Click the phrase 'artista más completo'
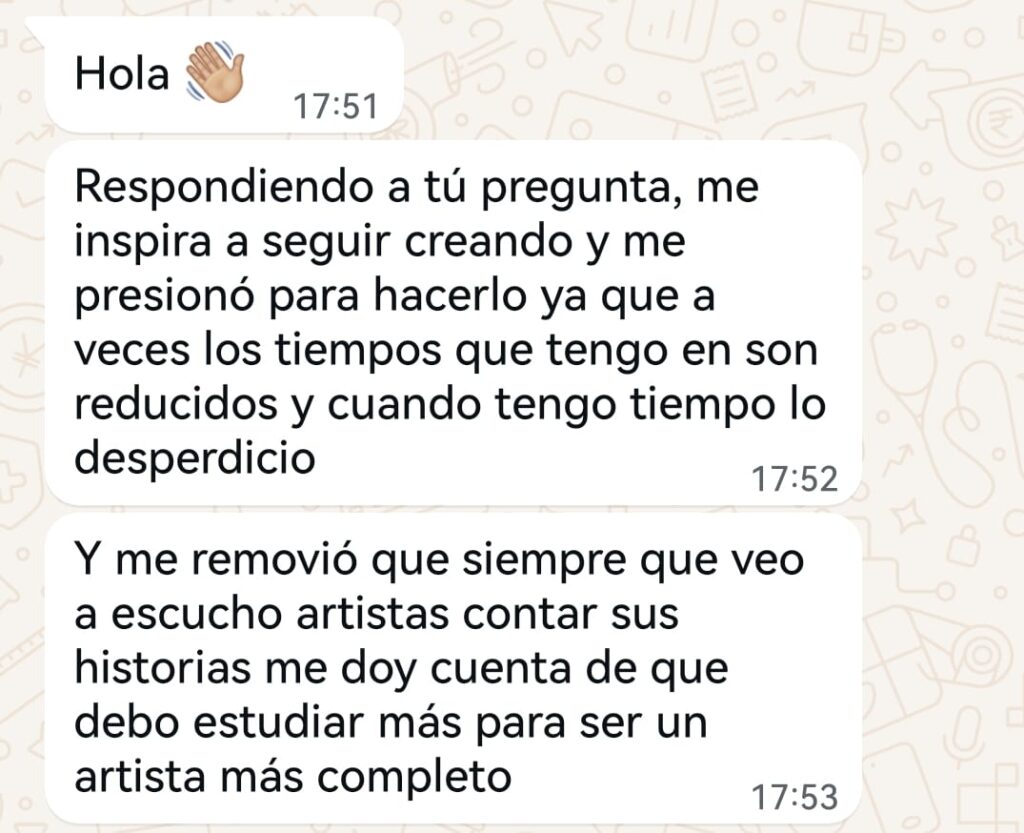Screen dimensions: 1024x833 click(293, 776)
